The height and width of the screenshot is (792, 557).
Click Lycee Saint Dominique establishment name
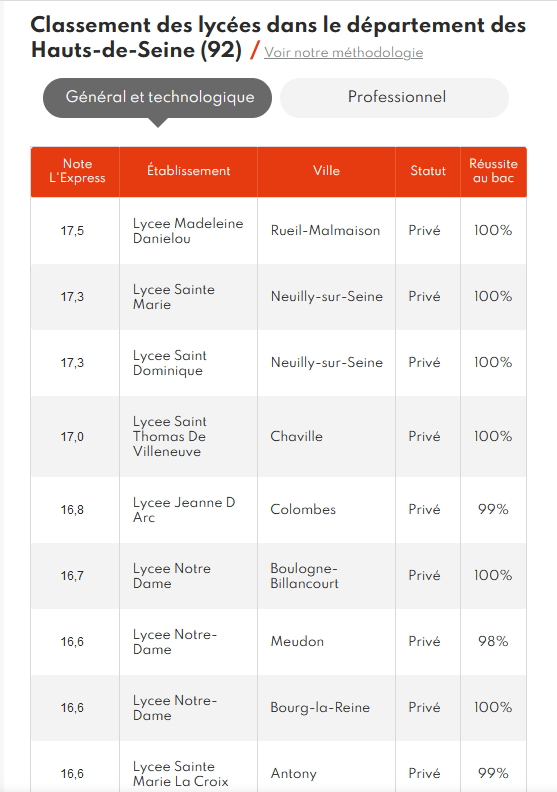170,363
